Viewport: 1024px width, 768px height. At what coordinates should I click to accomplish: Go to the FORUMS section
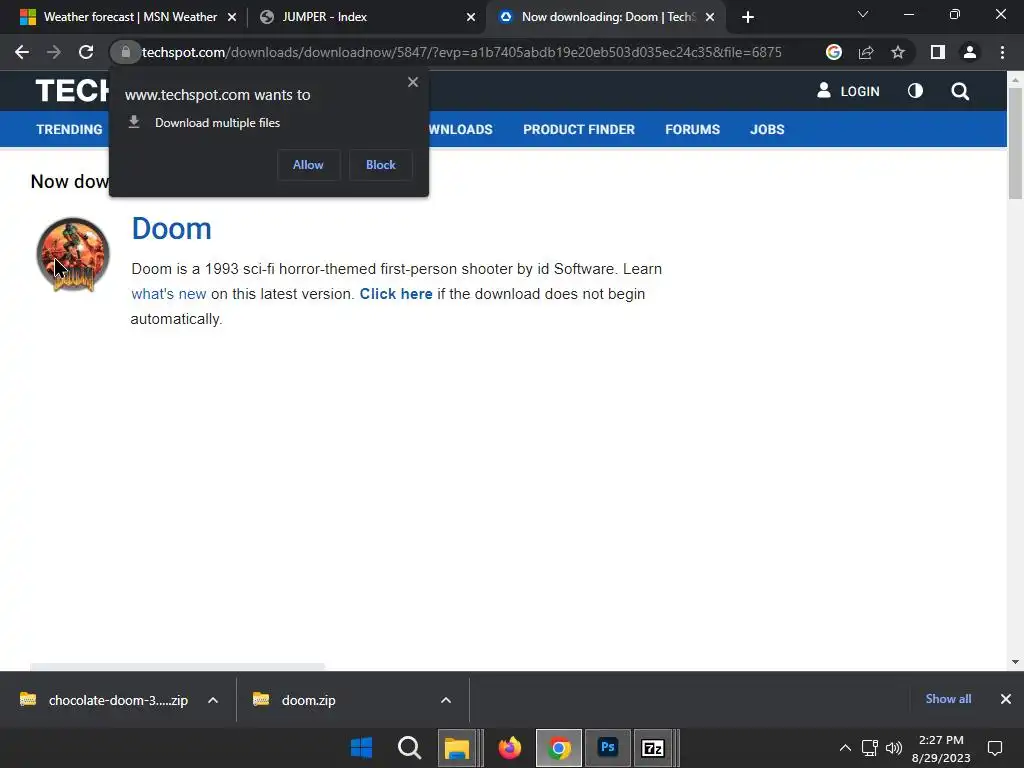click(692, 129)
